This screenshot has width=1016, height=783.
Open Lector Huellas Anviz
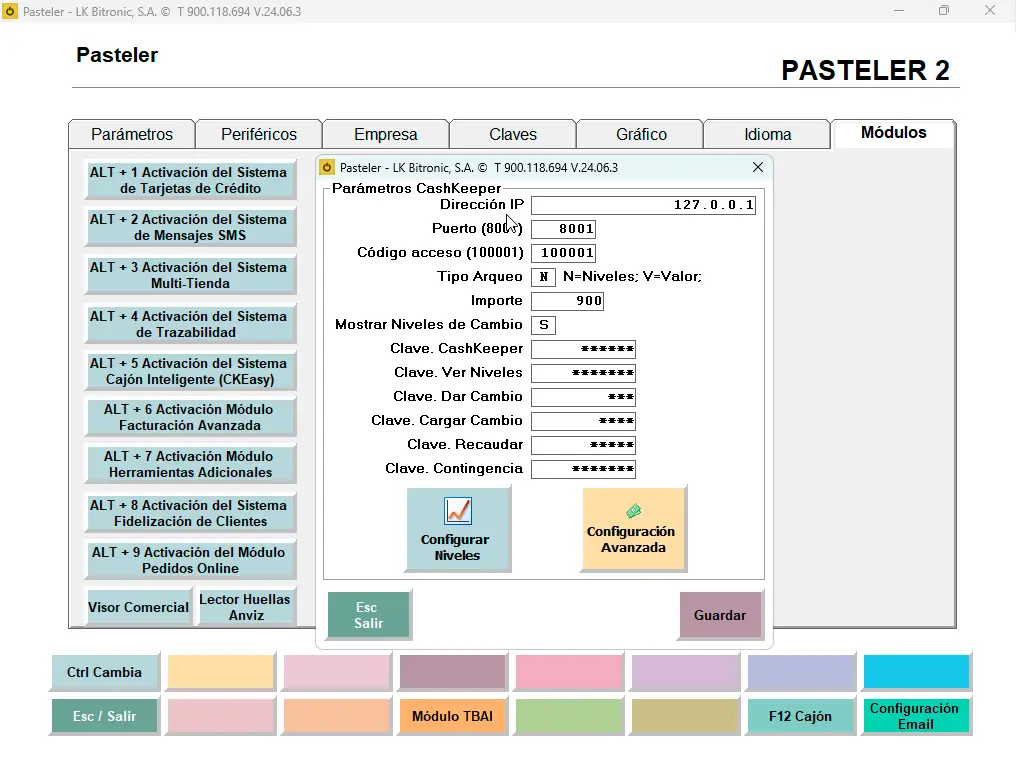(245, 607)
